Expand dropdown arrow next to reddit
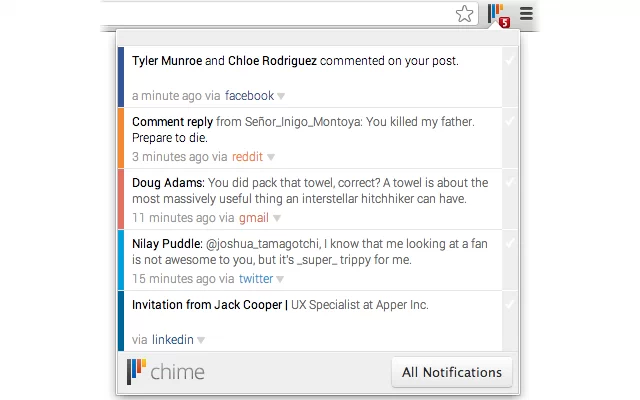640x400 pixels. pyautogui.click(x=271, y=157)
